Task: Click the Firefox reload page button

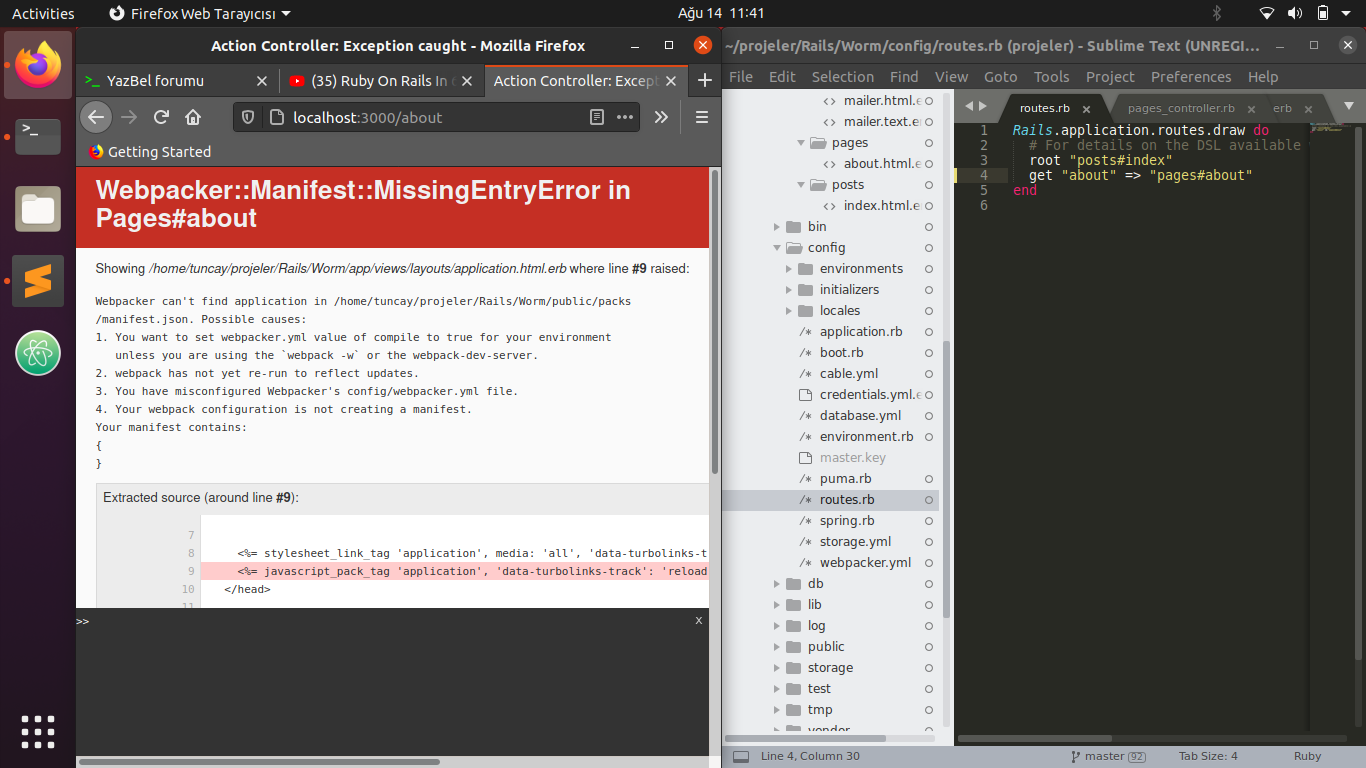Action: click(x=161, y=117)
